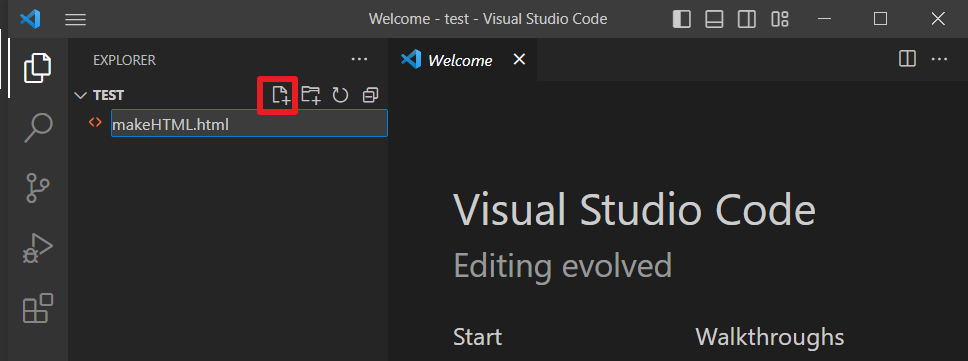Open the Explorer view in activity bar
The height and width of the screenshot is (361, 968).
click(38, 68)
